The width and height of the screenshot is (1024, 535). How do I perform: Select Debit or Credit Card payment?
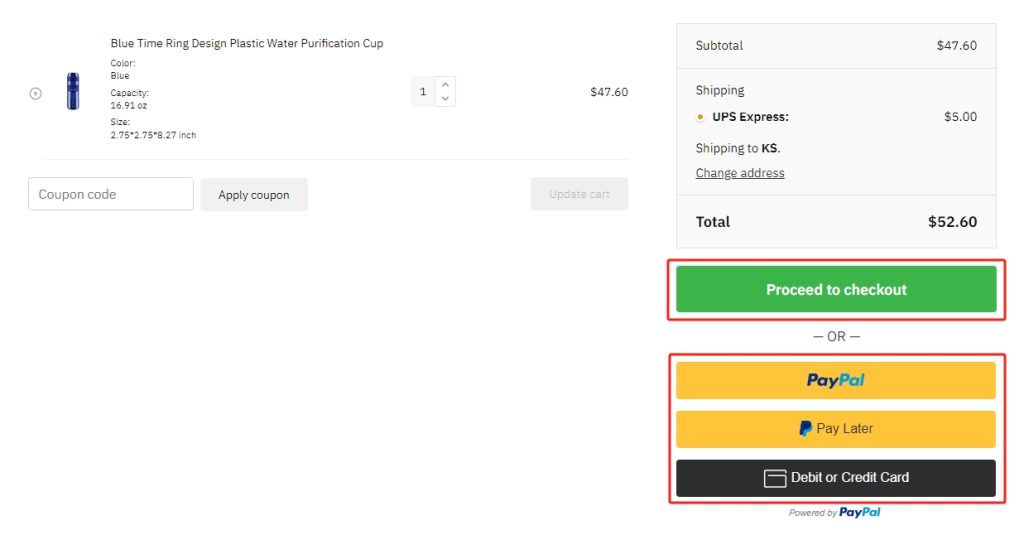(x=836, y=478)
